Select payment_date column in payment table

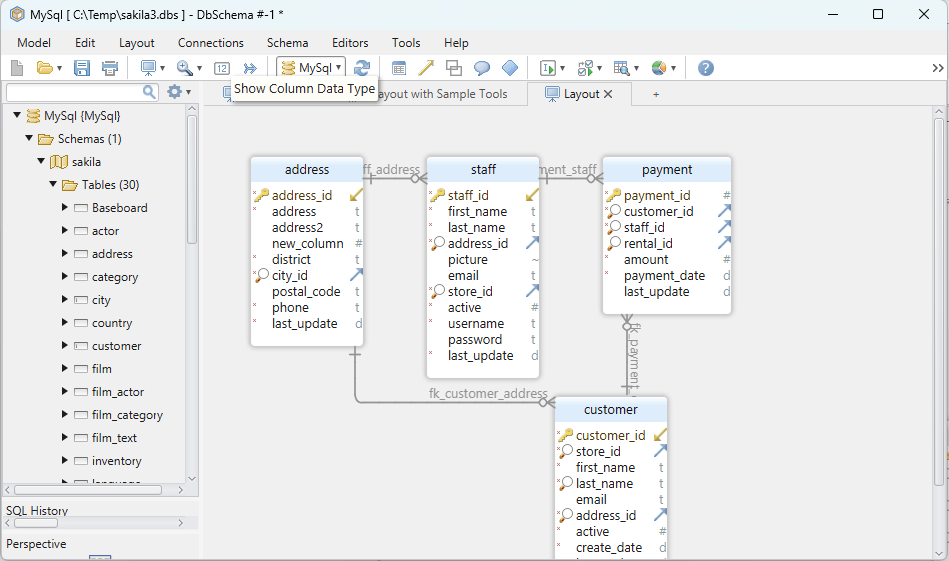pos(664,275)
